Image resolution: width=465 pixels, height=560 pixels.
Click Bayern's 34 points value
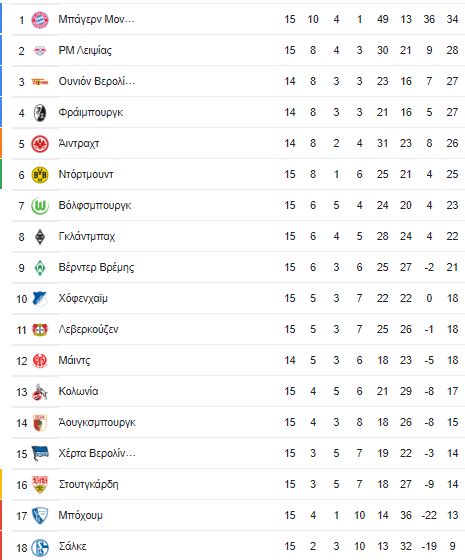[x=452, y=19]
